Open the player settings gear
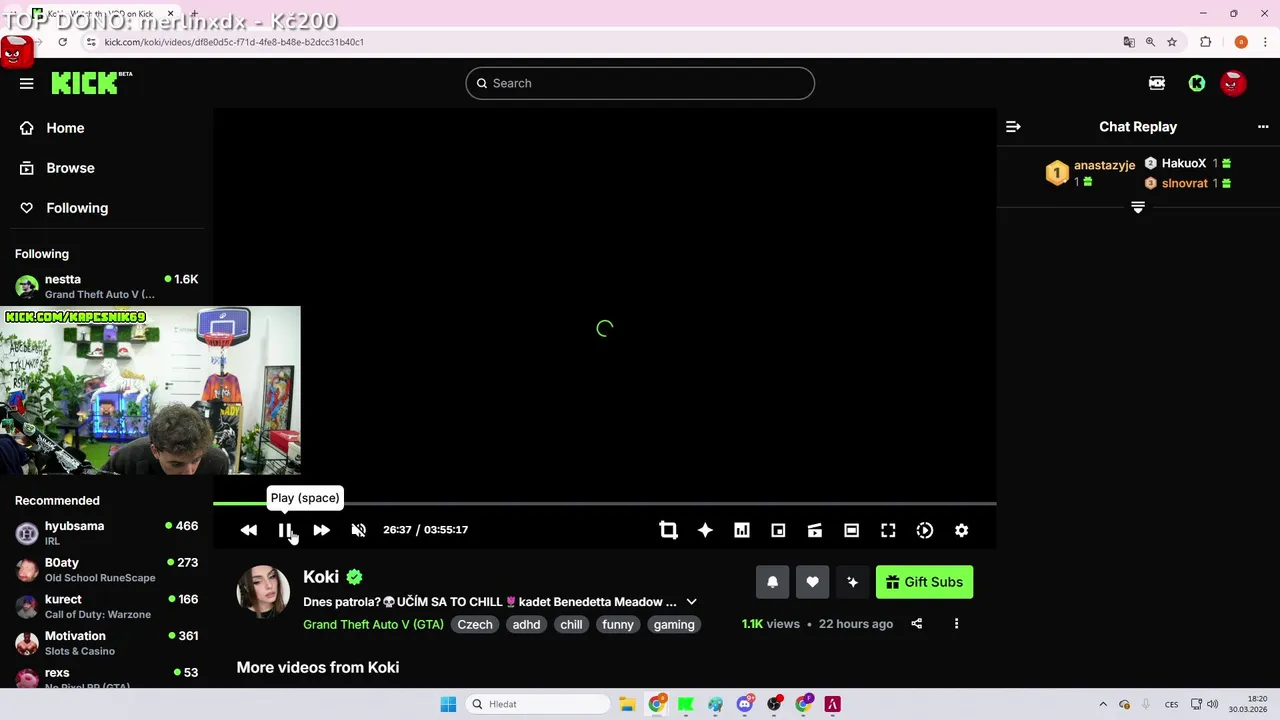Viewport: 1280px width, 720px height. pyautogui.click(x=961, y=530)
